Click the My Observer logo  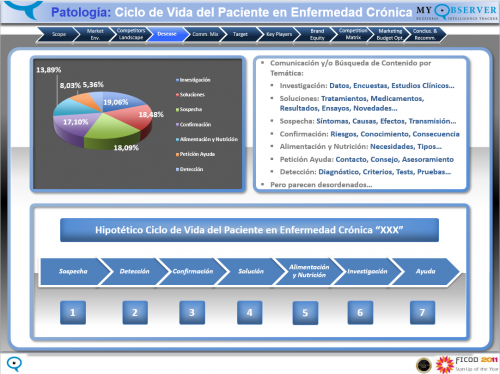(x=457, y=12)
